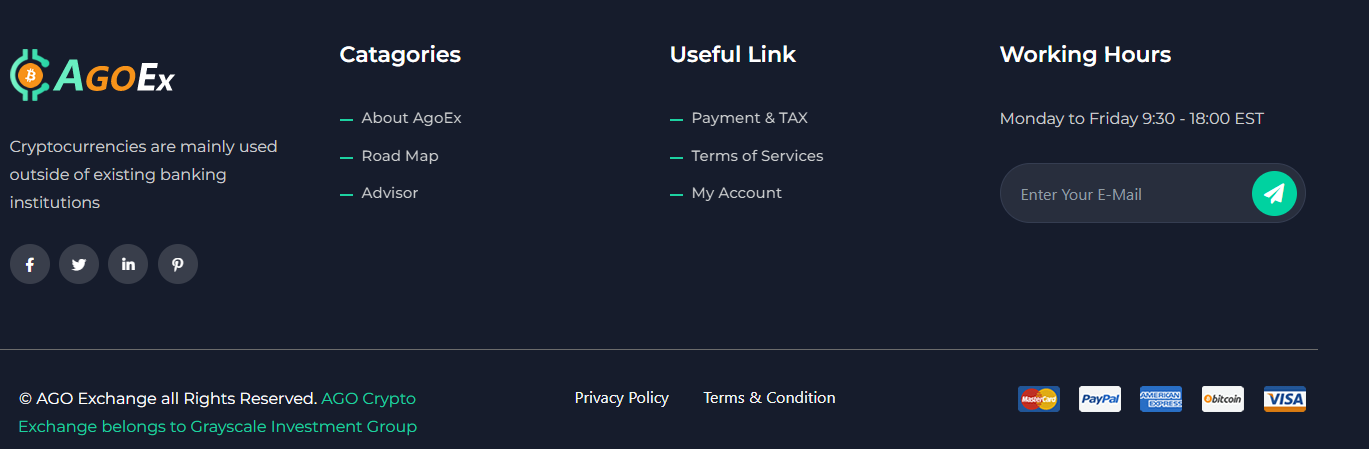Open Terms of Services link
This screenshot has height=449, width=1369.
pos(757,156)
